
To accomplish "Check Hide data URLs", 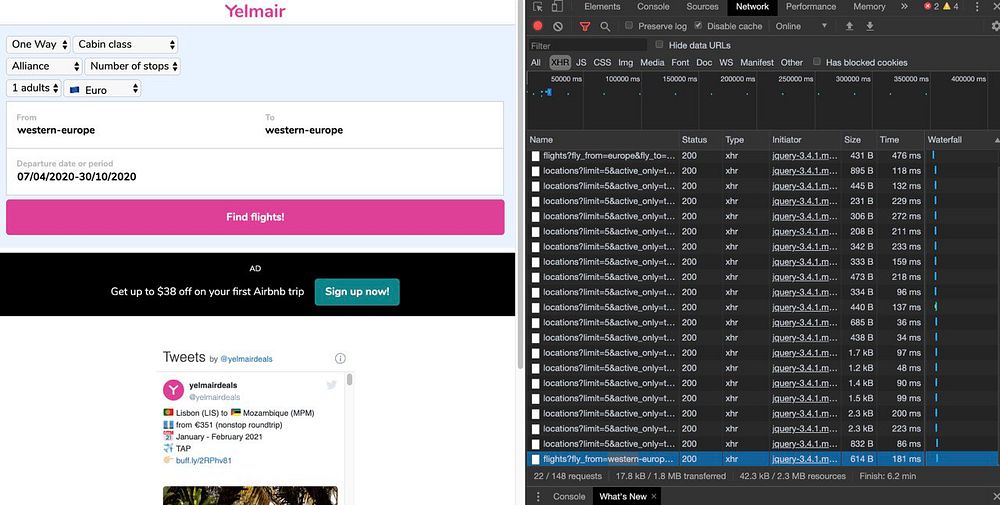I will click(659, 45).
